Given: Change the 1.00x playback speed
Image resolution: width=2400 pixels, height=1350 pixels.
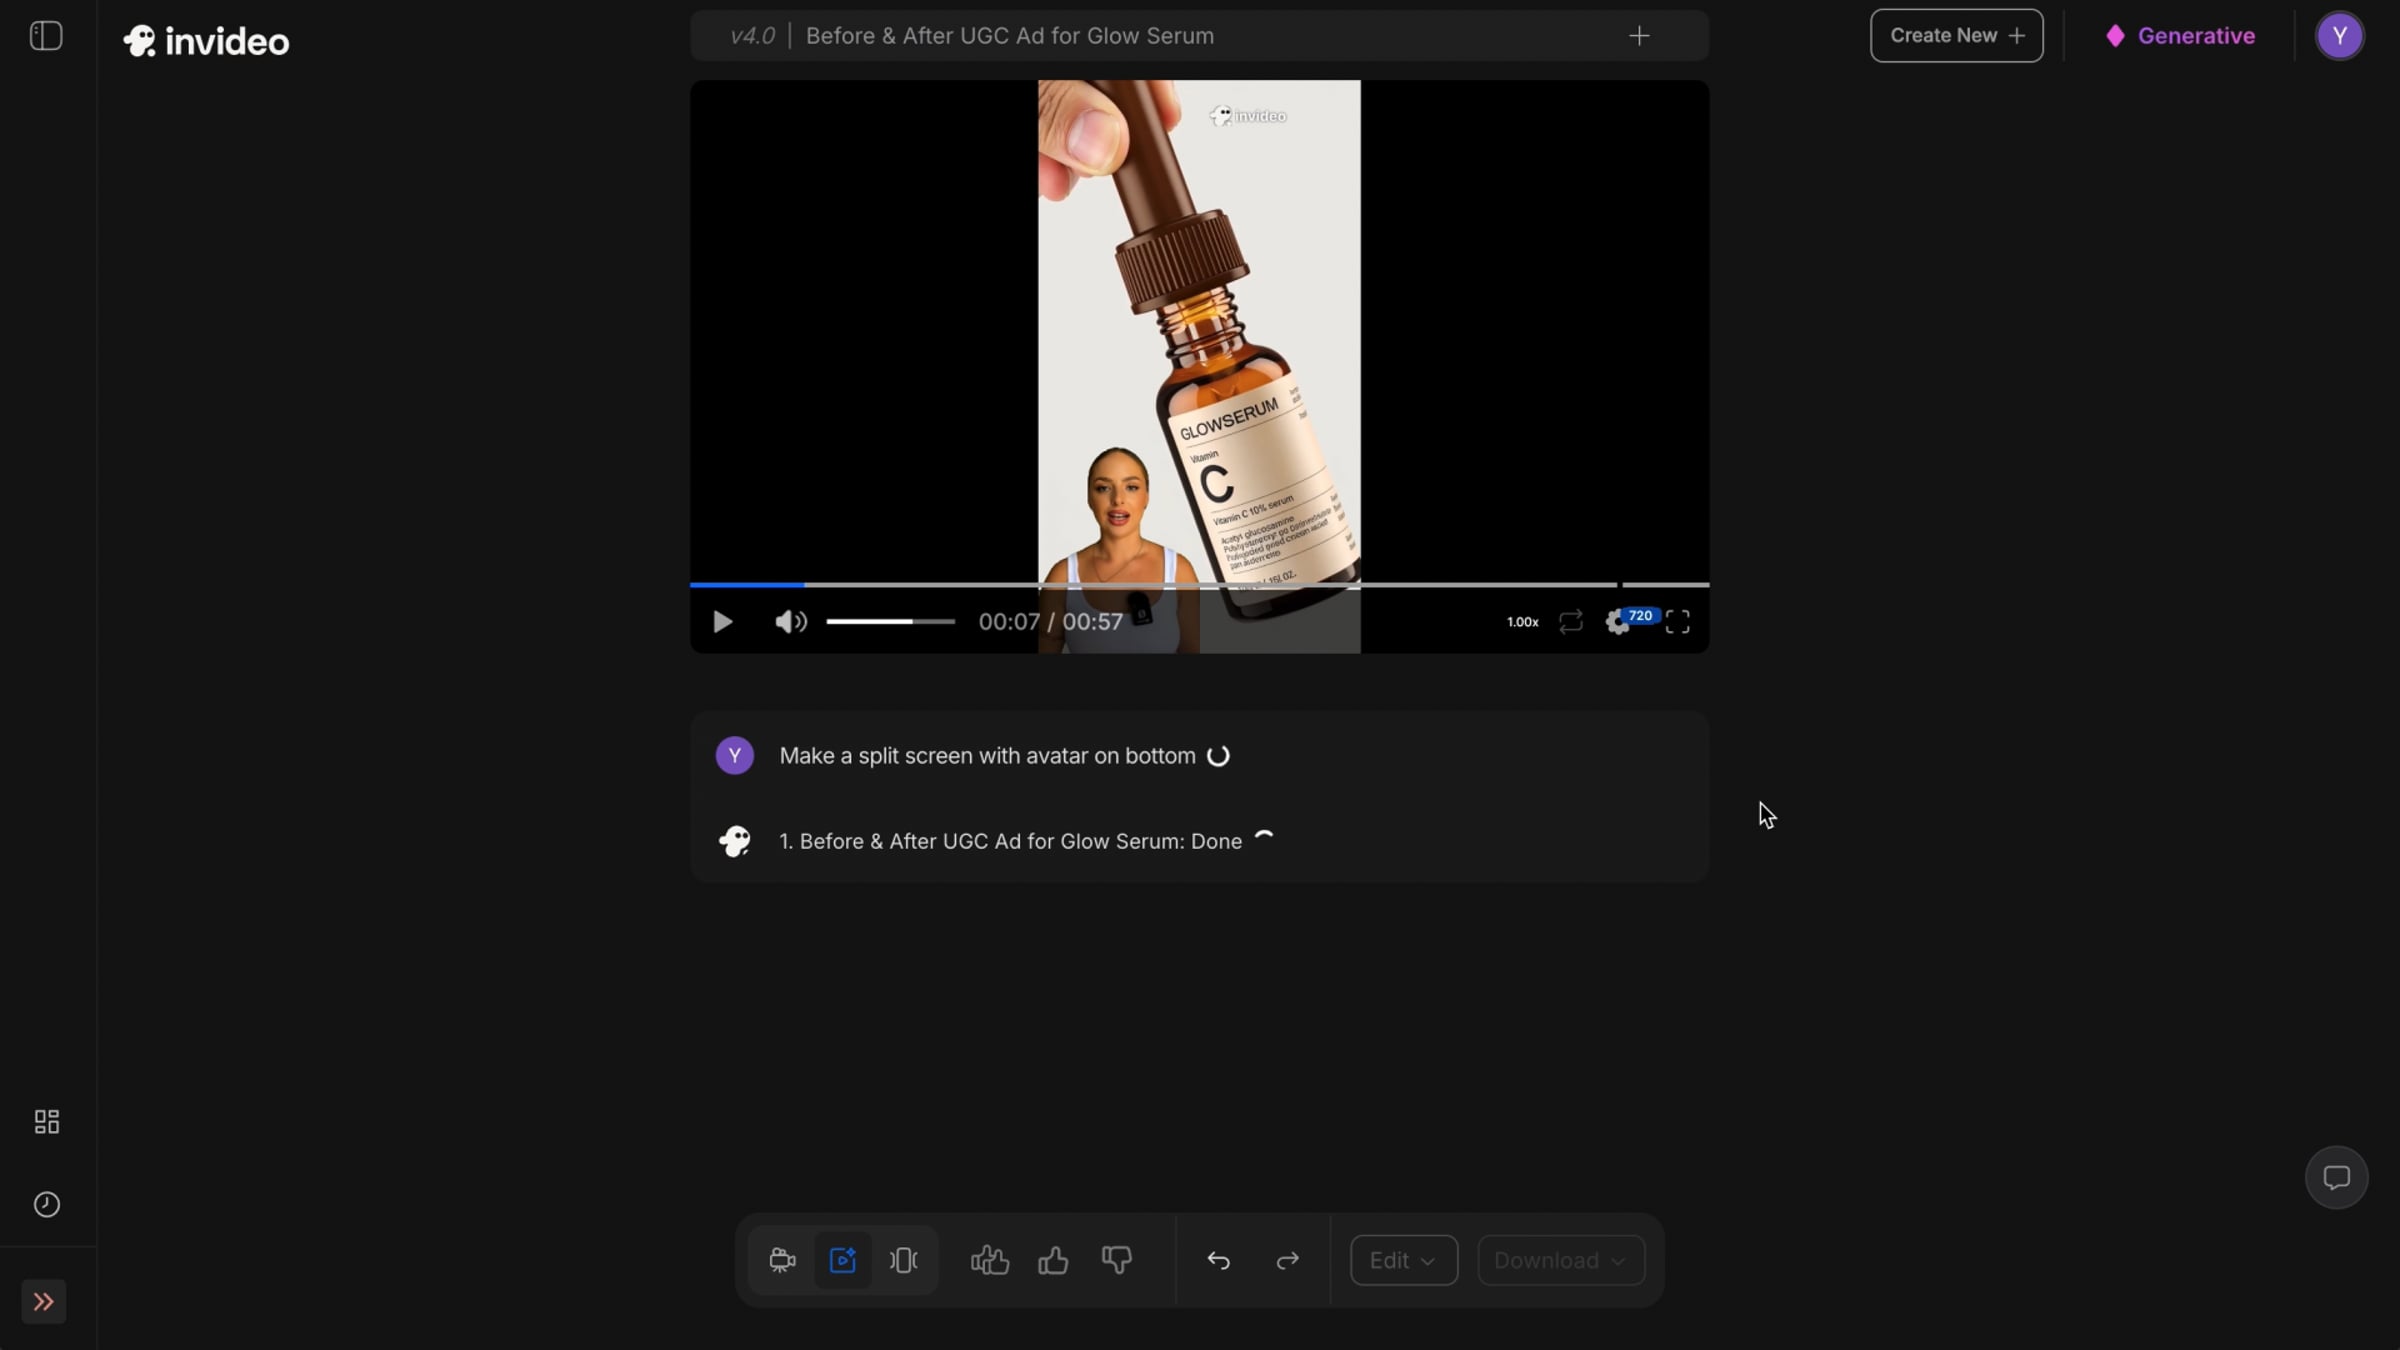Looking at the screenshot, I should 1522,622.
